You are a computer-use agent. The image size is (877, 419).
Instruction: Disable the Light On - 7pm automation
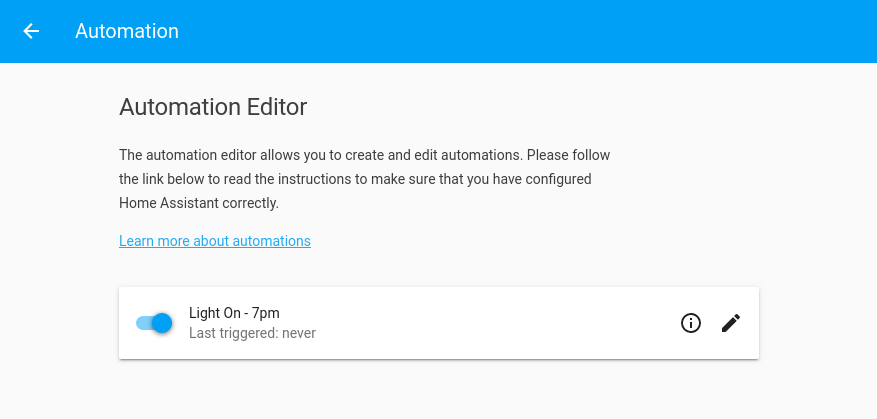(x=155, y=323)
